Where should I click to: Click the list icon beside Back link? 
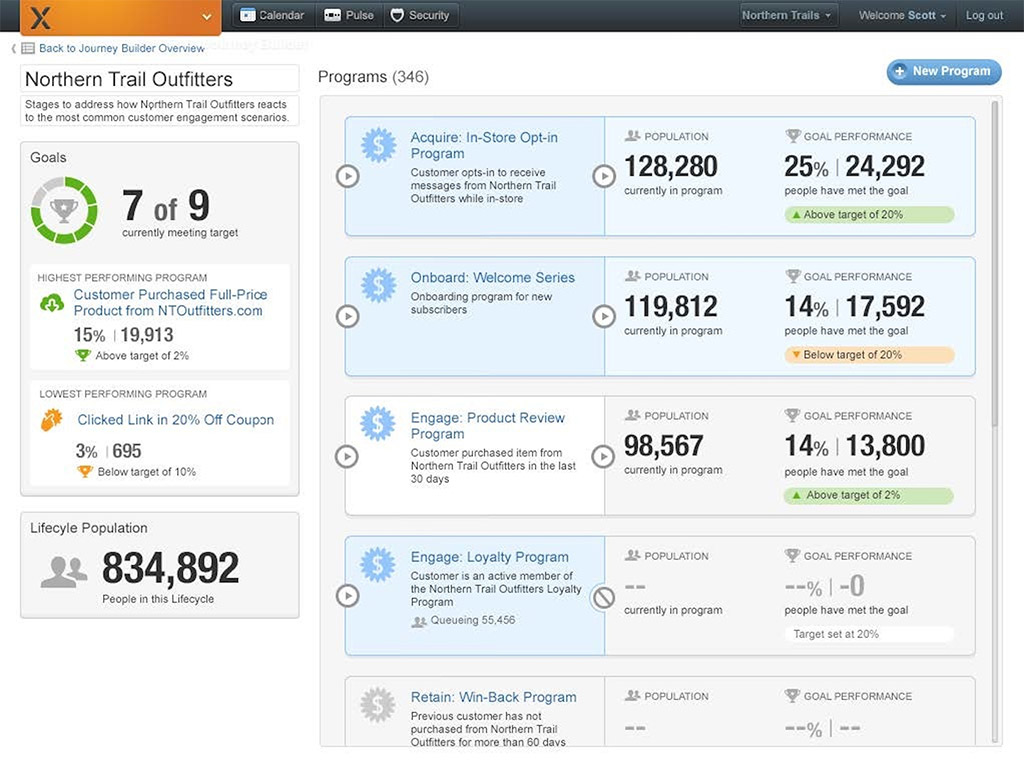click(x=28, y=48)
